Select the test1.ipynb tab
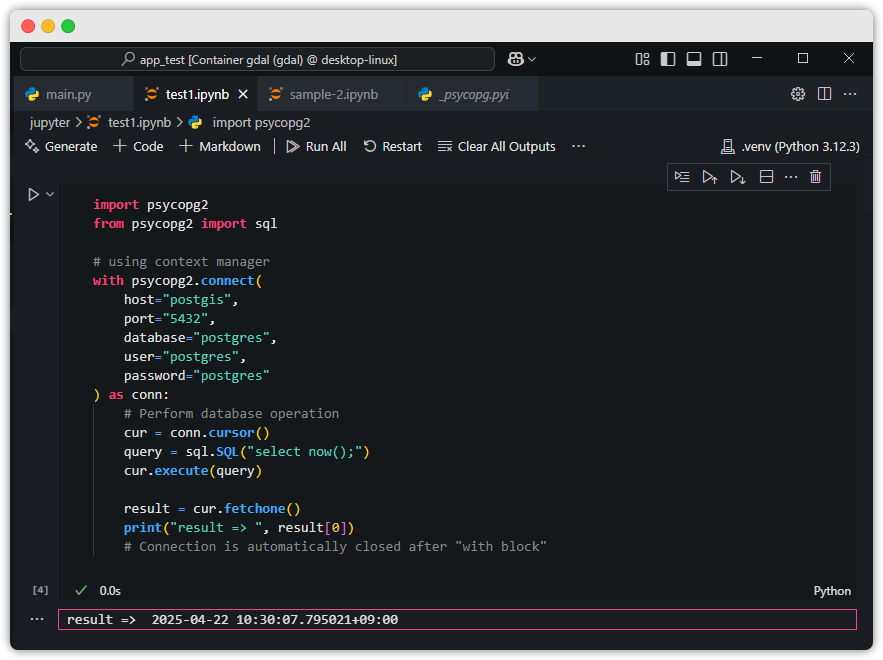This screenshot has height=660, width=883. (197, 95)
